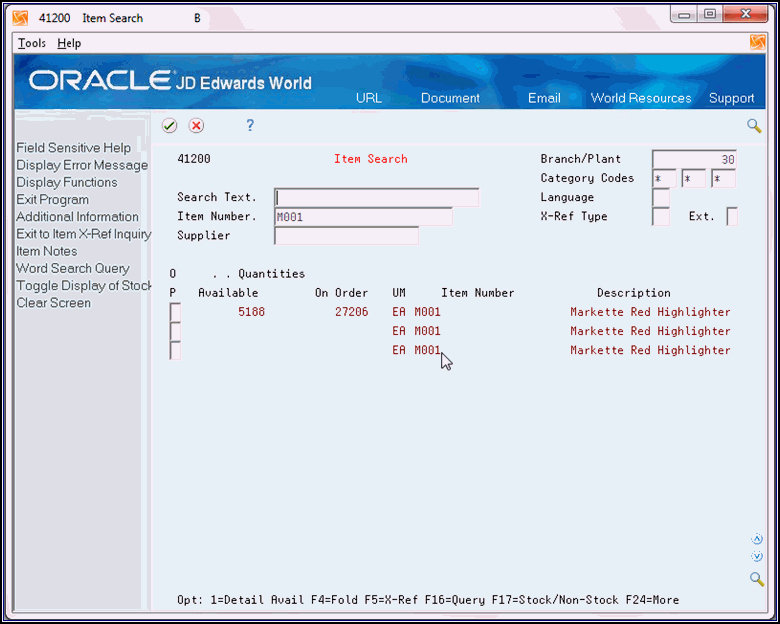This screenshot has height=624, width=780.
Task: Select Display Error Message
Action: tap(82, 165)
